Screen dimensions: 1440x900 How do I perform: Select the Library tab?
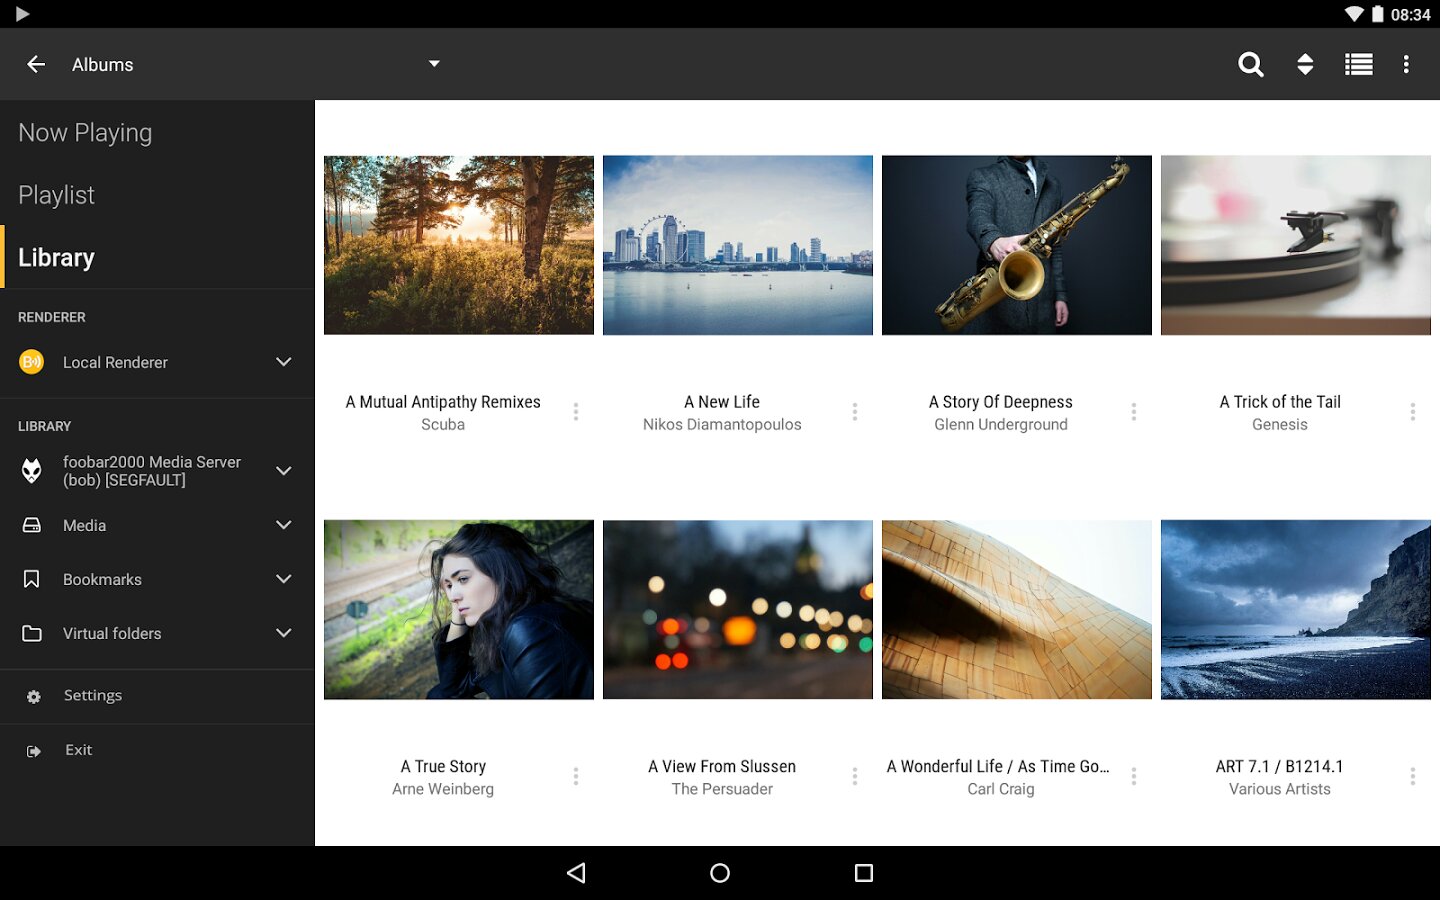(x=57, y=258)
